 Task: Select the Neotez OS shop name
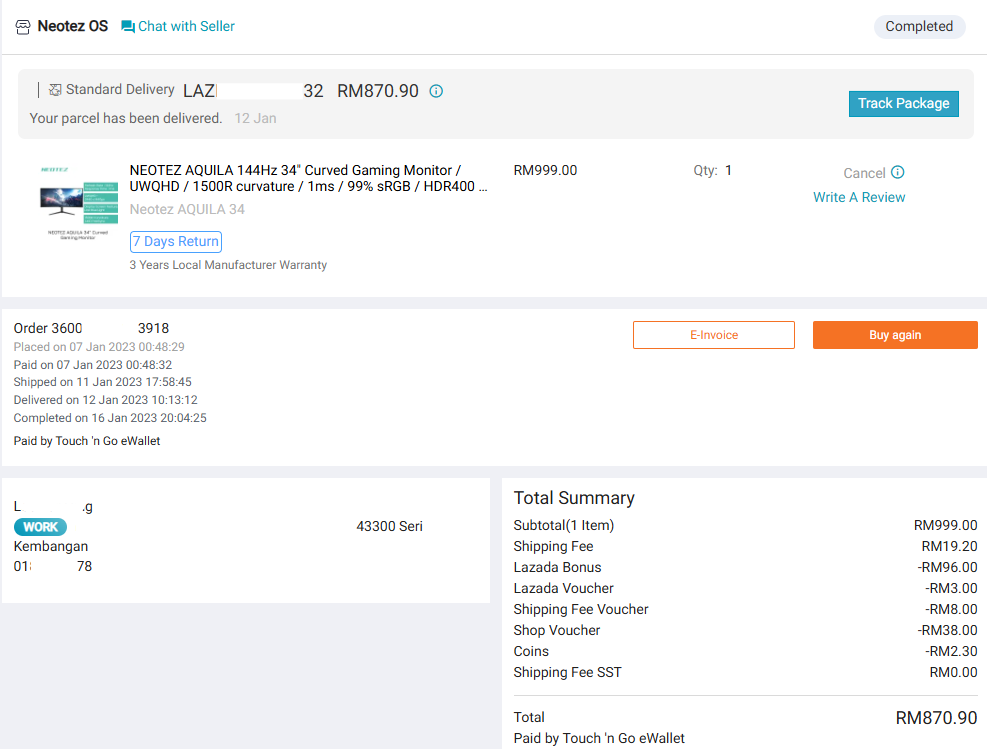click(72, 26)
